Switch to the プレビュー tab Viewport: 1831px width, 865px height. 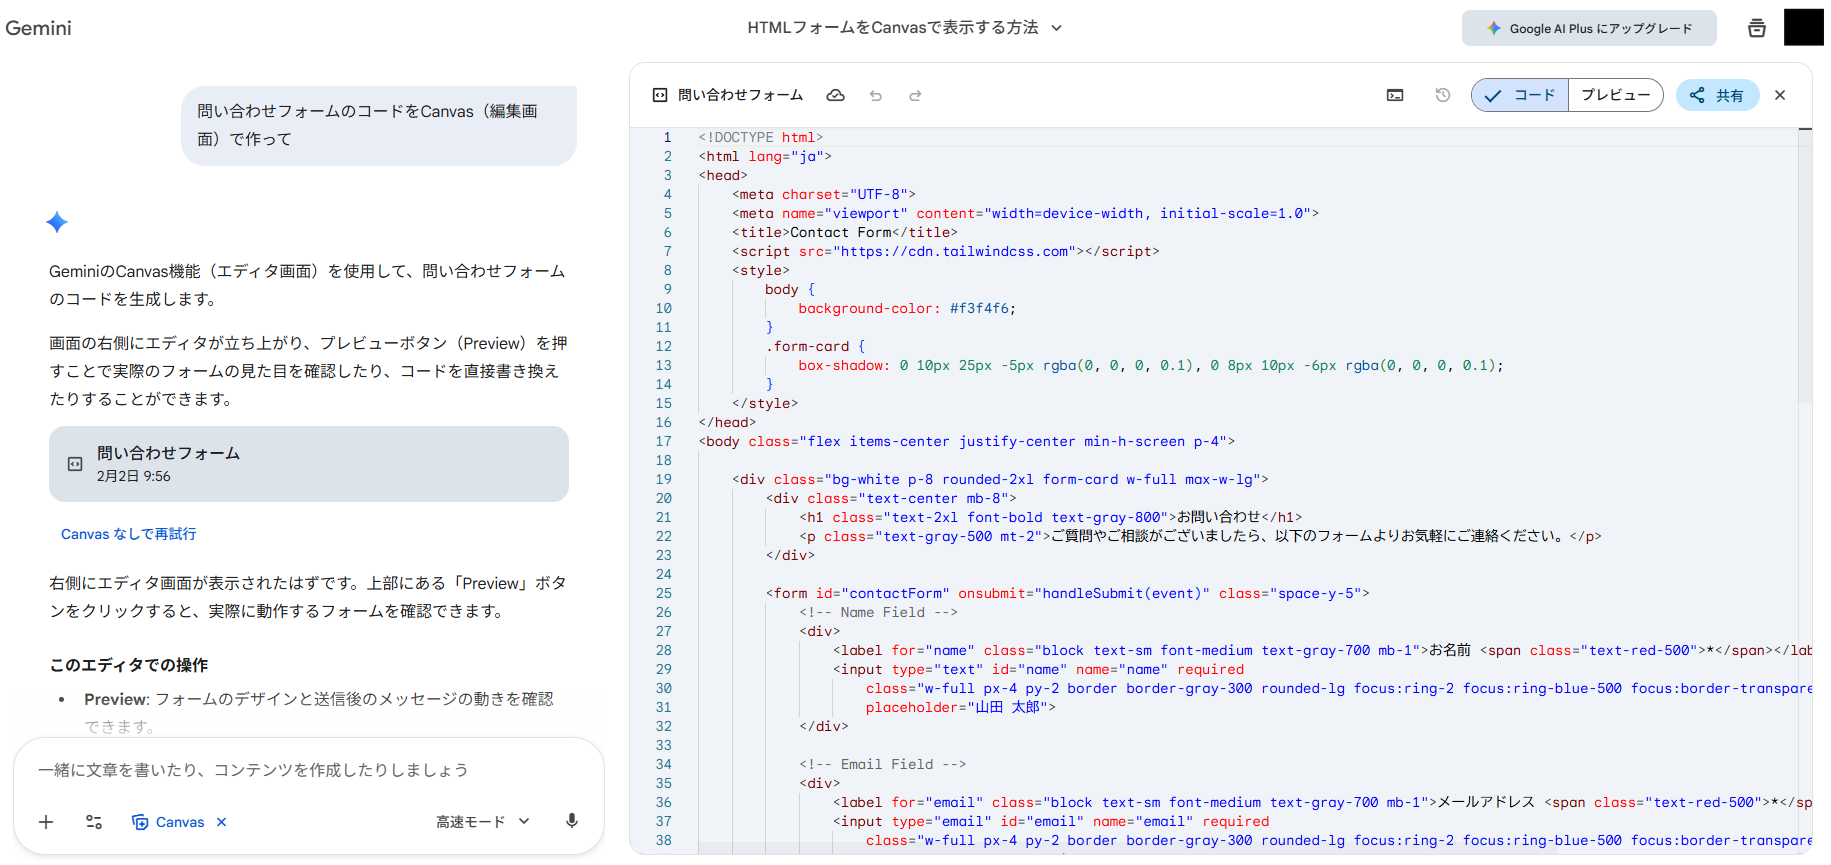tap(1615, 95)
